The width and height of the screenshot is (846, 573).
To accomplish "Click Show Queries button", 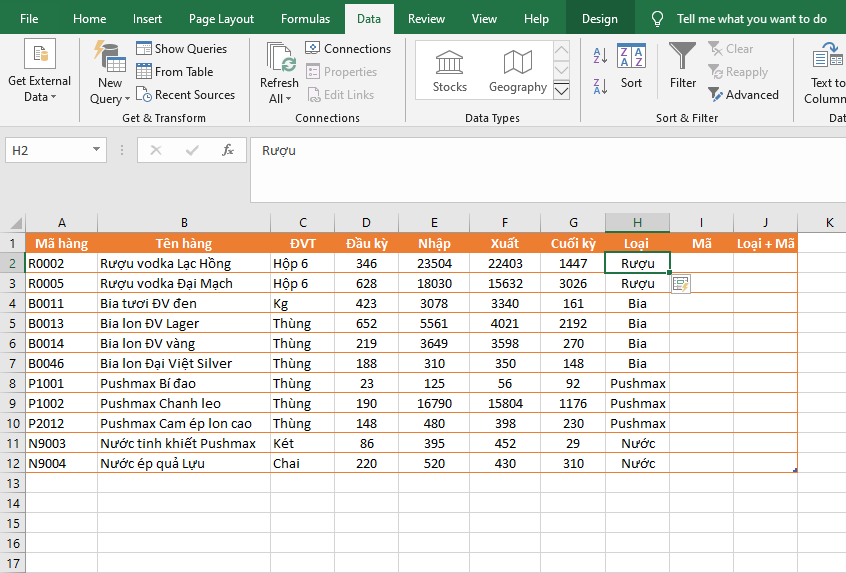I will pyautogui.click(x=181, y=48).
